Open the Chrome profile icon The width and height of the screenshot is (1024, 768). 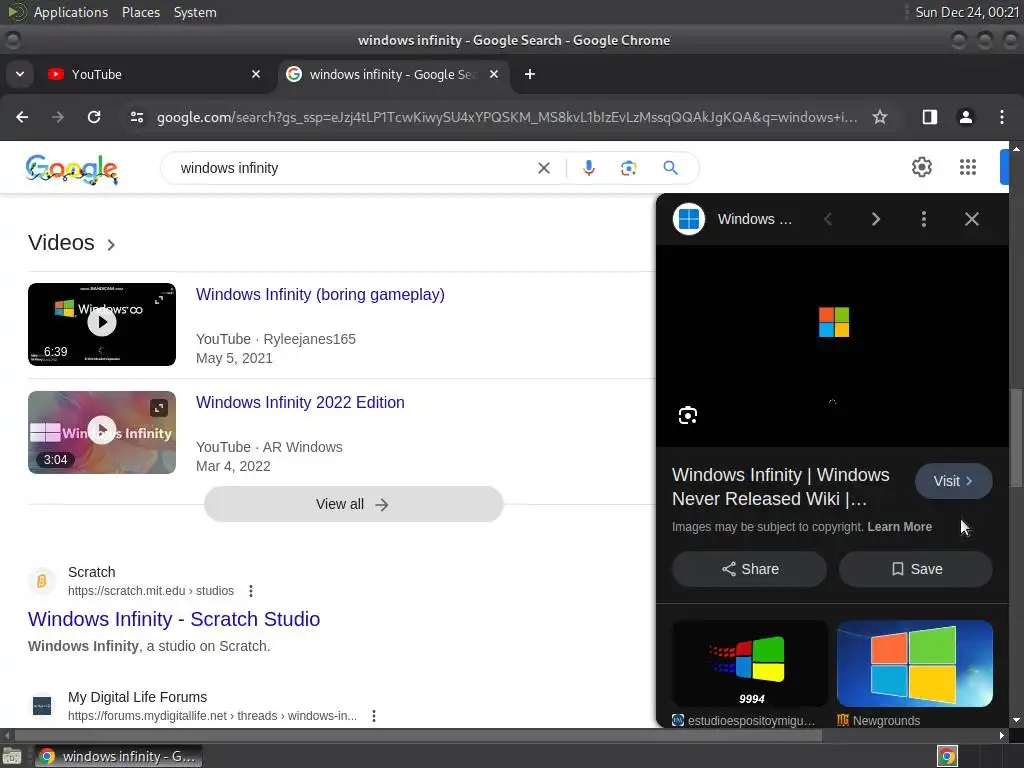click(x=965, y=117)
